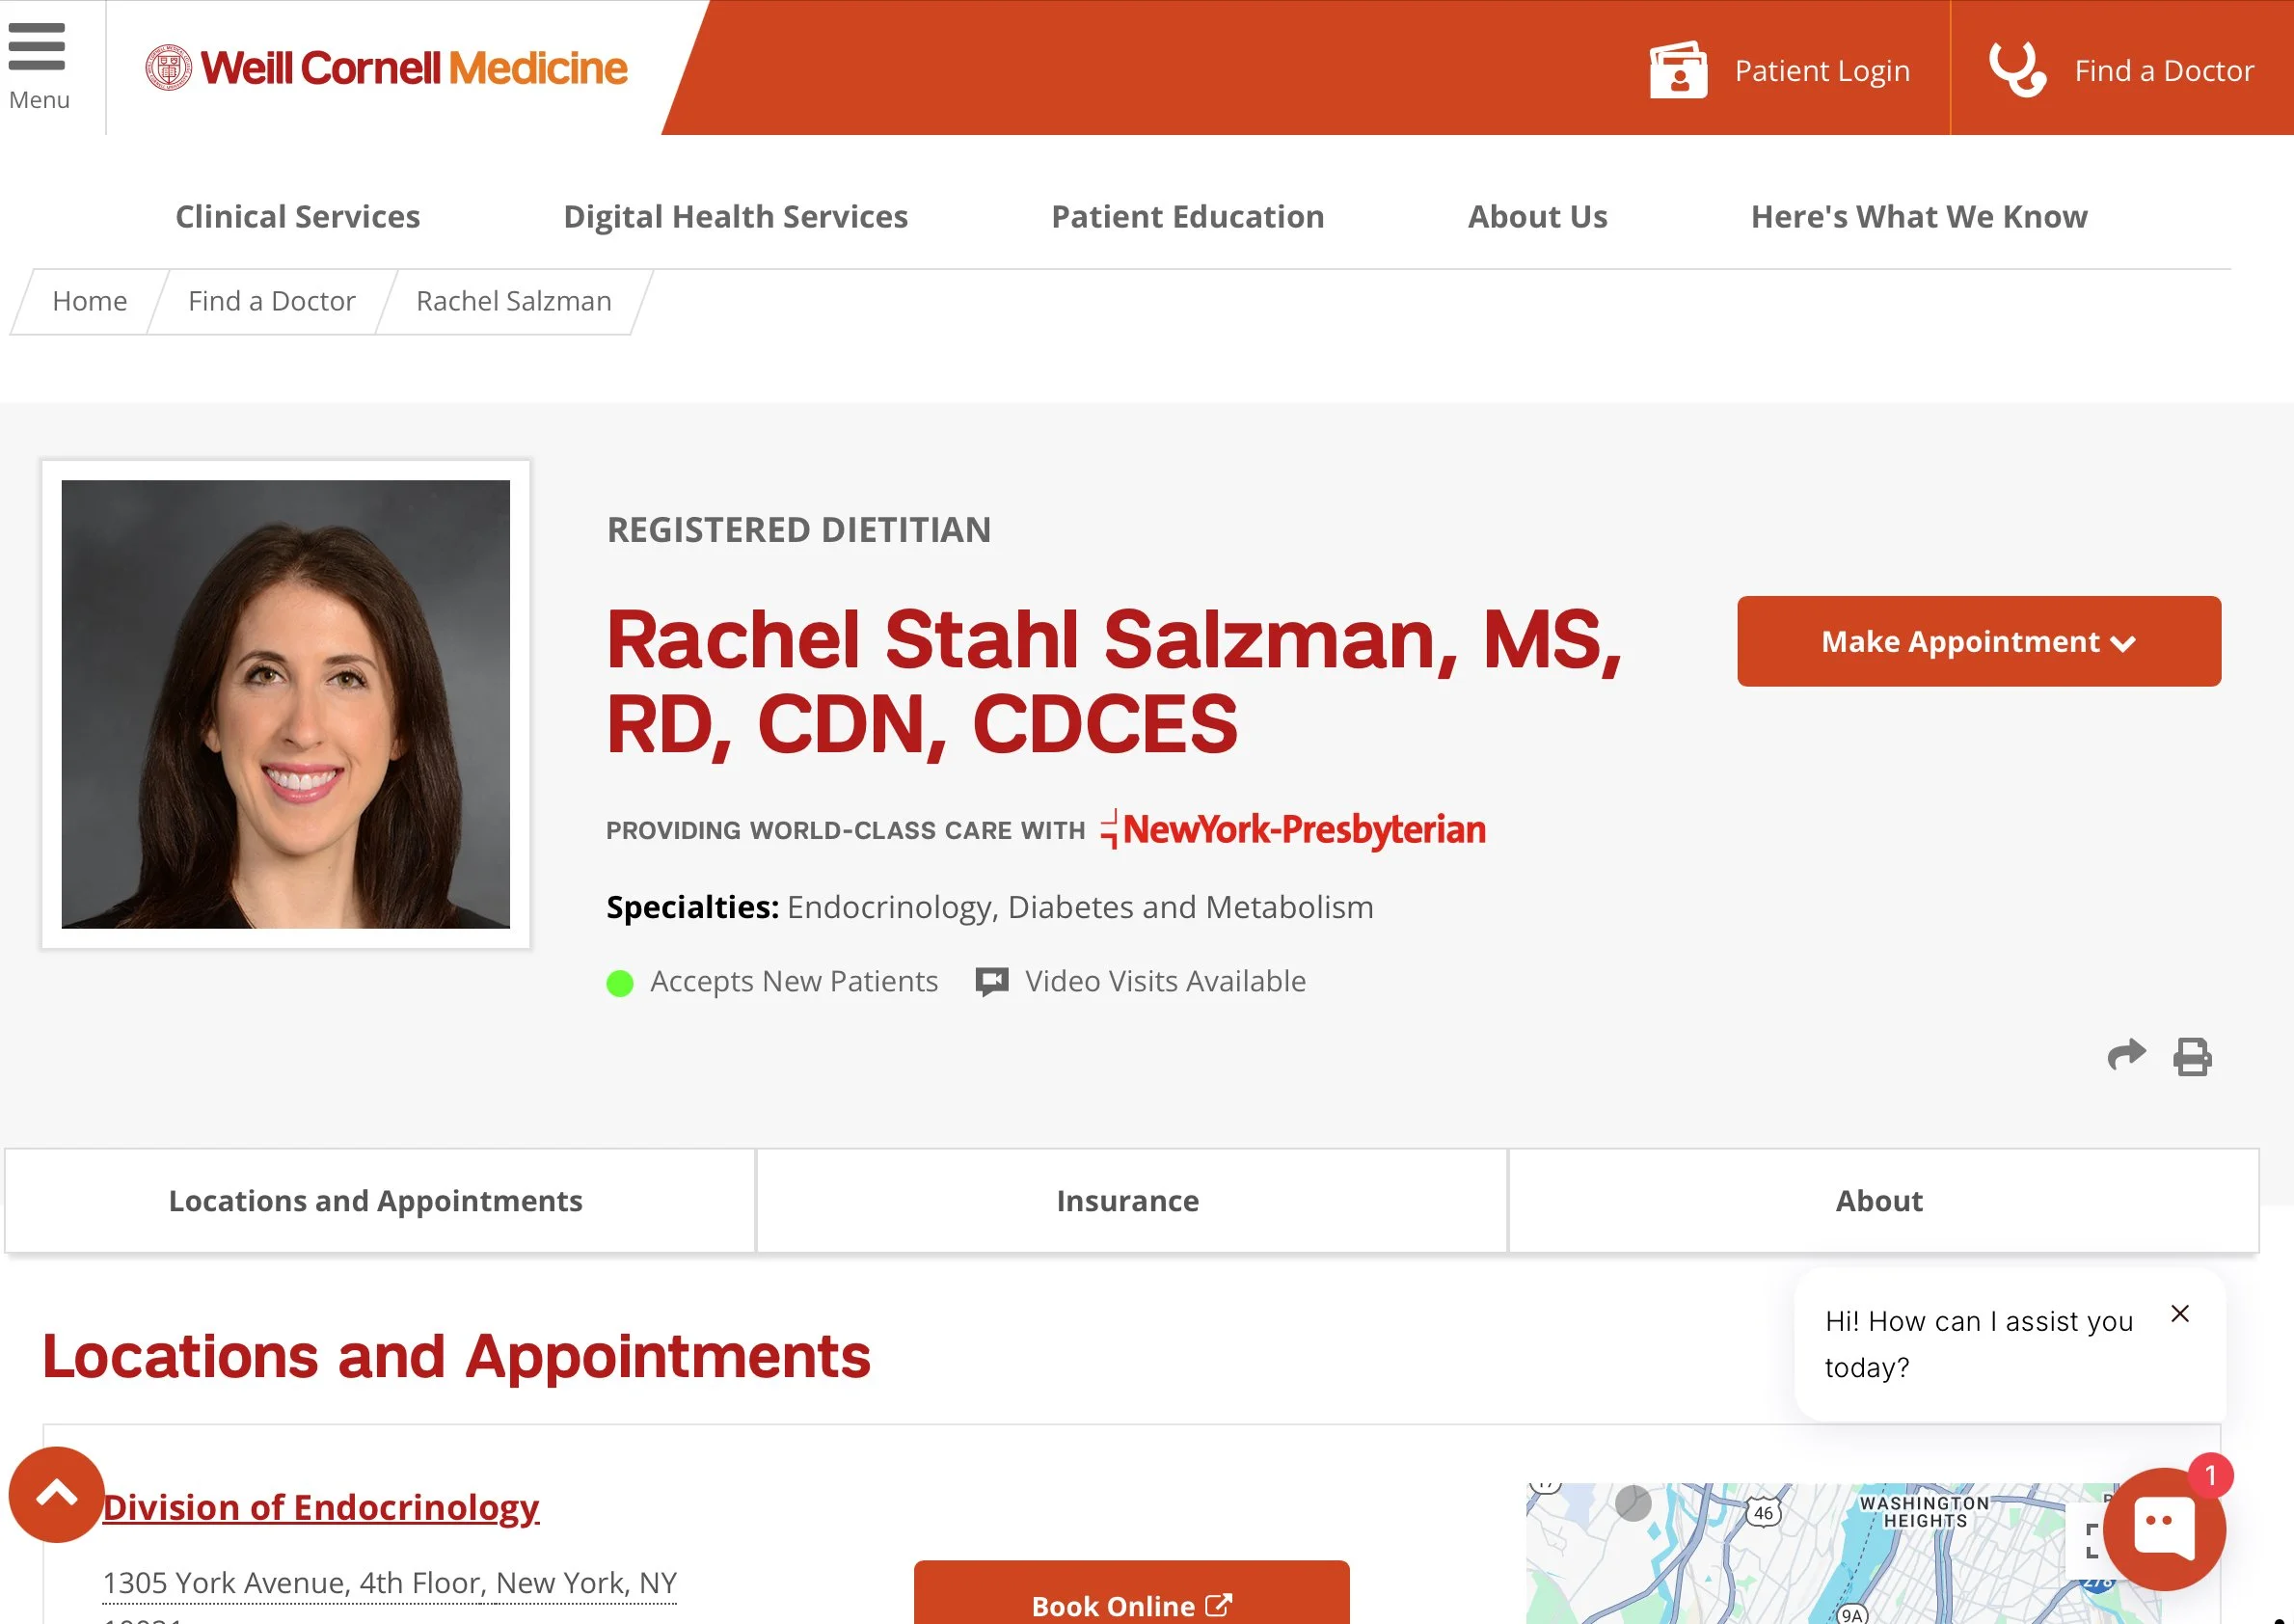Open the Clinical Services menu
This screenshot has height=1624, width=2294.
coord(297,216)
